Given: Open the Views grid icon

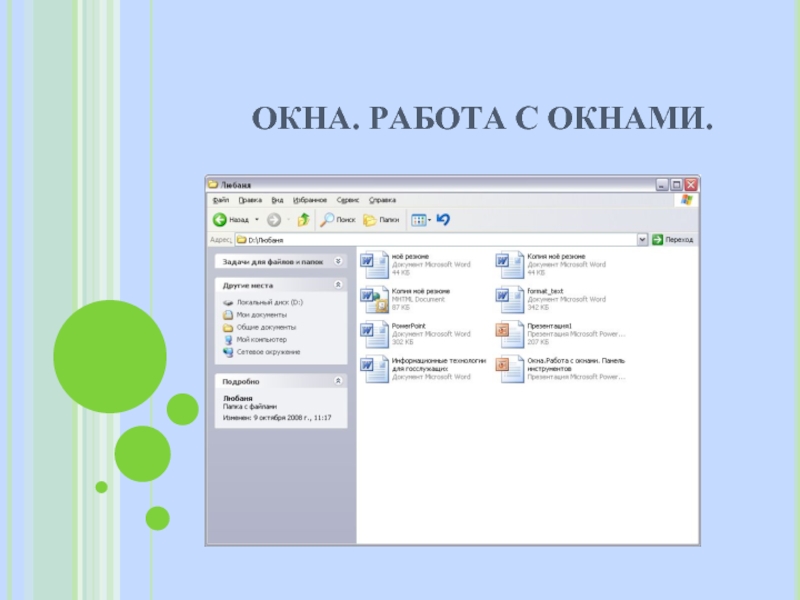Looking at the screenshot, I should tap(418, 220).
